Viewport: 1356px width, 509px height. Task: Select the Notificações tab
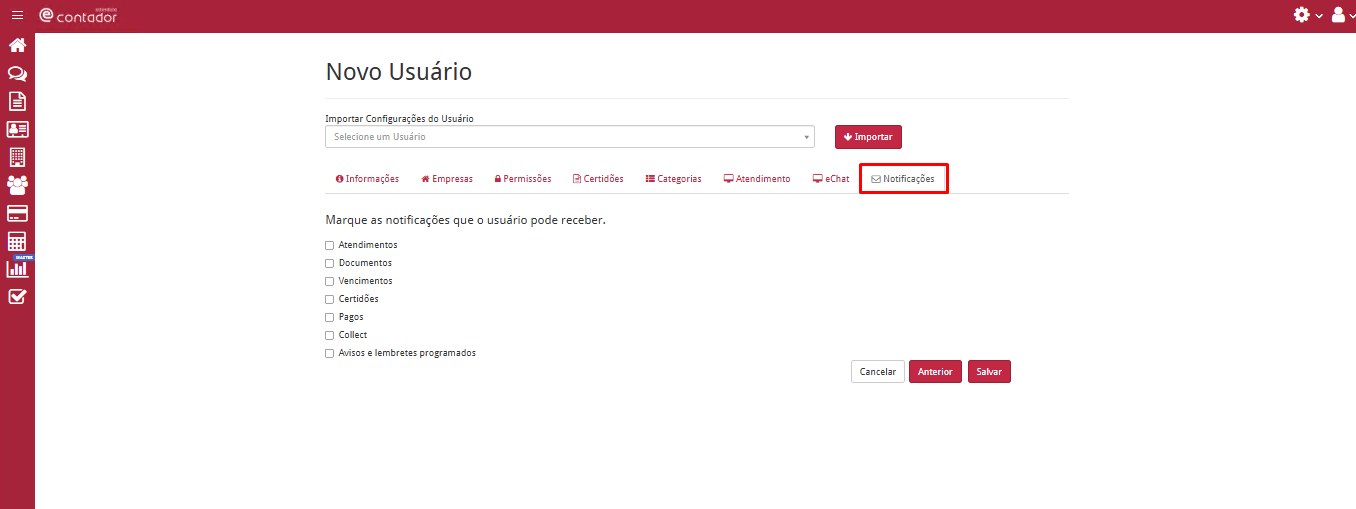click(903, 179)
